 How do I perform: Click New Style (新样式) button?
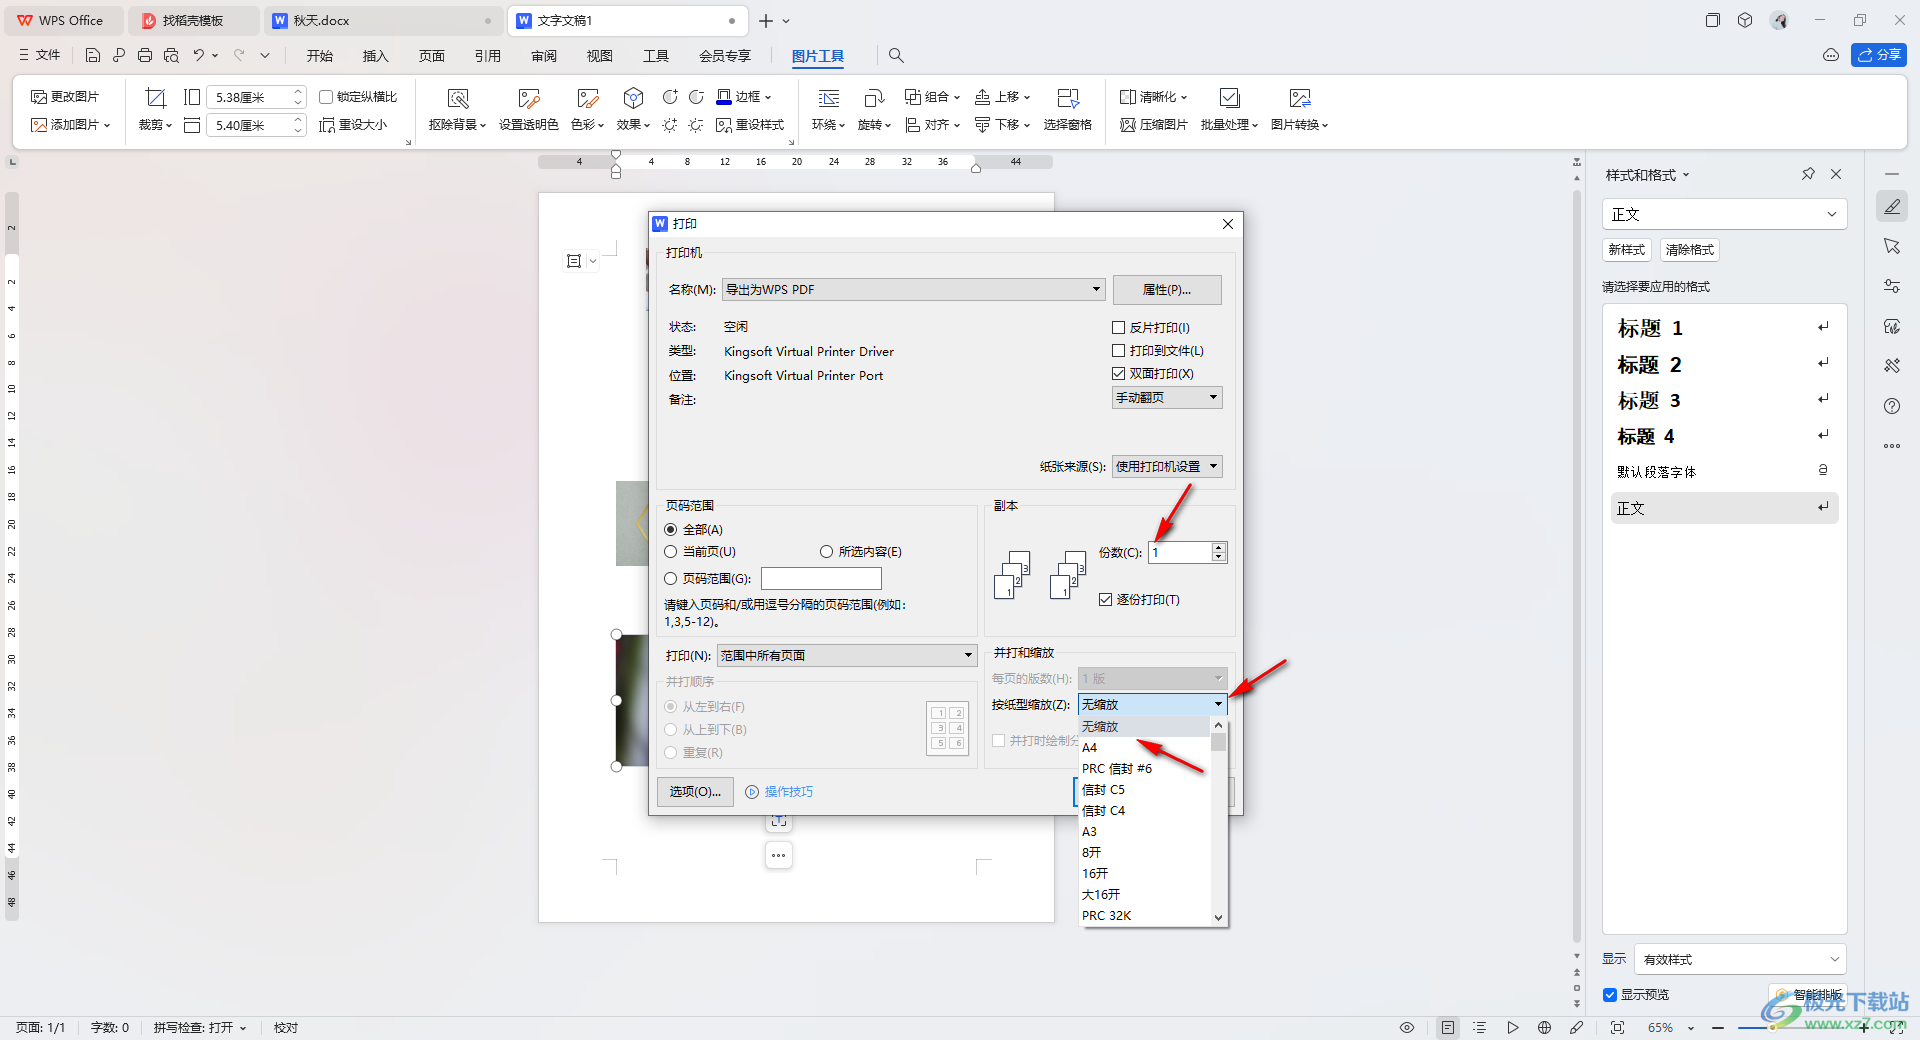pos(1626,250)
